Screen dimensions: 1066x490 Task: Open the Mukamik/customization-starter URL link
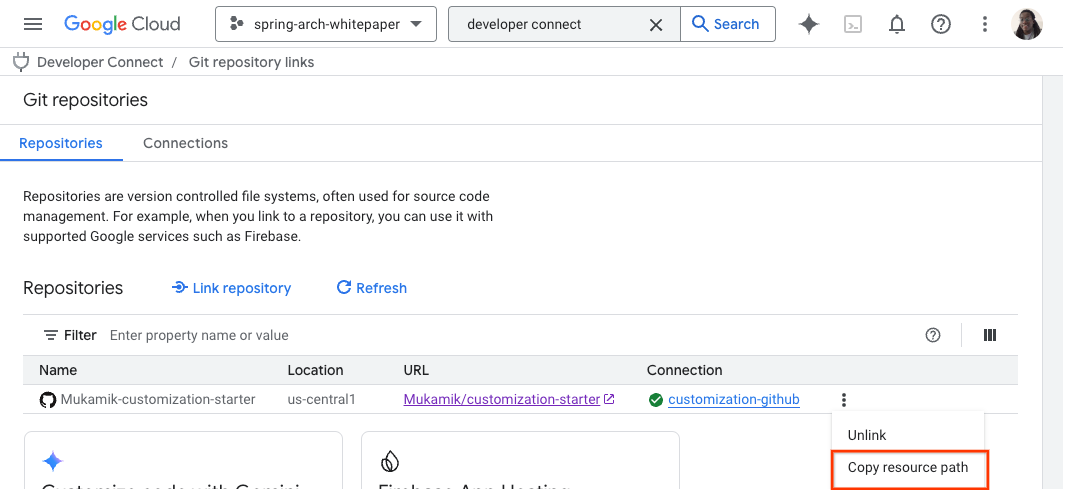[x=502, y=400]
